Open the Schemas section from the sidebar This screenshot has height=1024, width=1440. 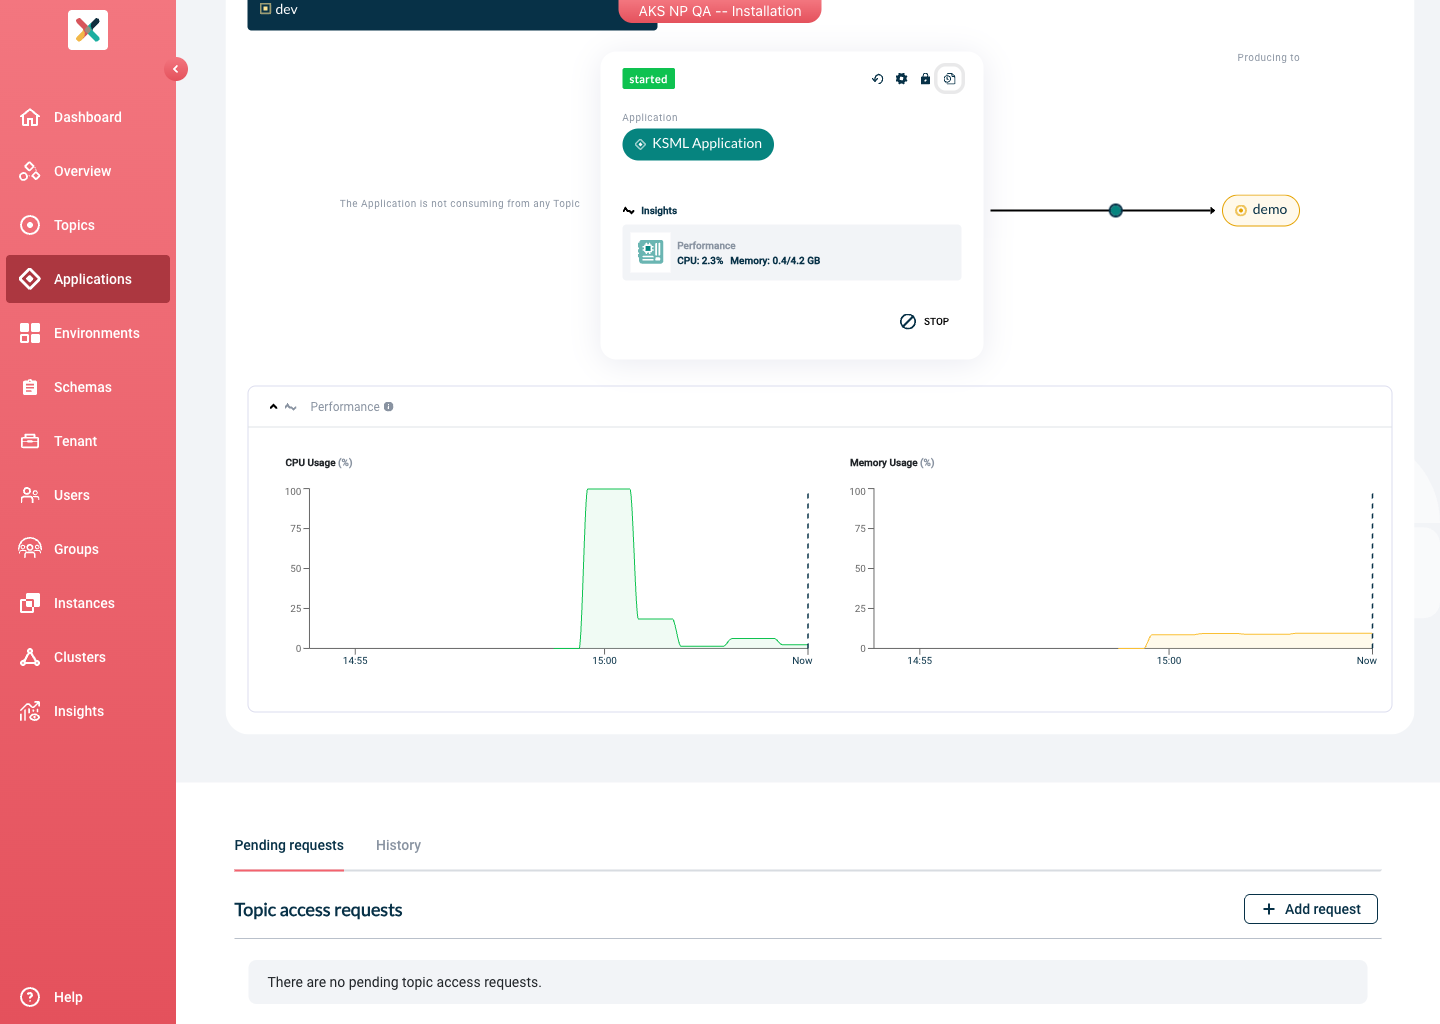click(82, 387)
